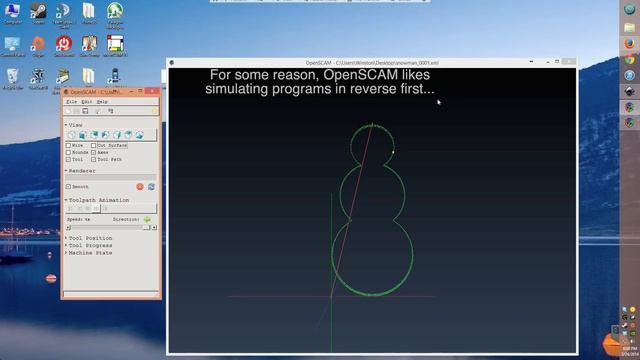Open the File menu in OpenSCAM panel
This screenshot has height=360, width=640.
(71, 102)
